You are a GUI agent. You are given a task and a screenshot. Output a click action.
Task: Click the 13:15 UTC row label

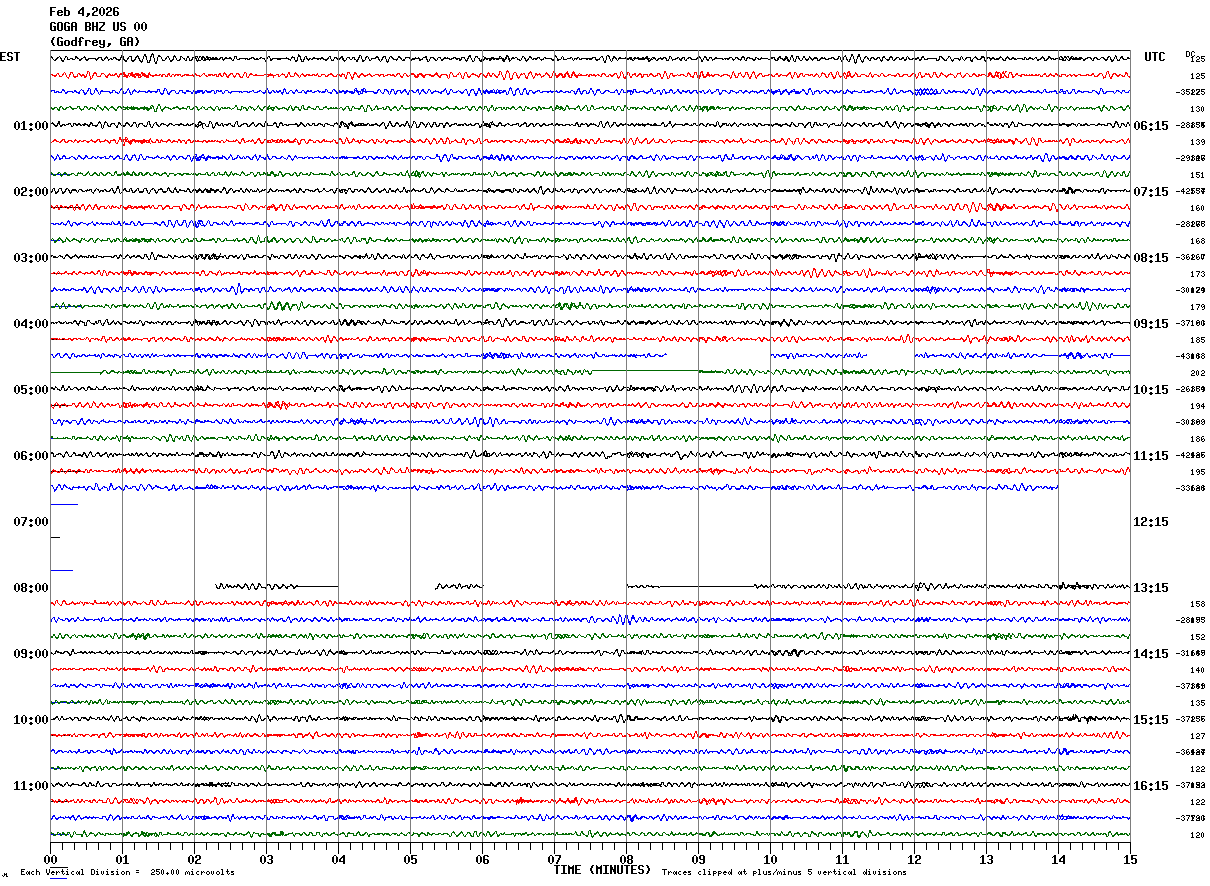[x=1151, y=588]
